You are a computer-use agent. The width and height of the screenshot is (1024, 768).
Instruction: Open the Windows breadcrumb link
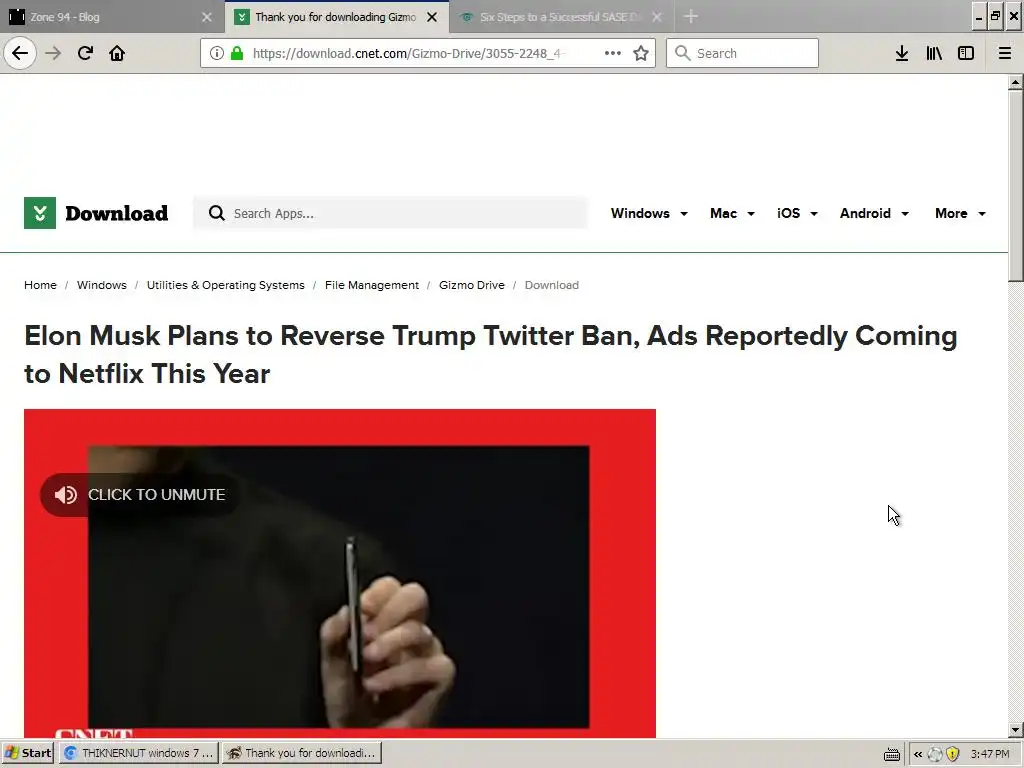102,285
